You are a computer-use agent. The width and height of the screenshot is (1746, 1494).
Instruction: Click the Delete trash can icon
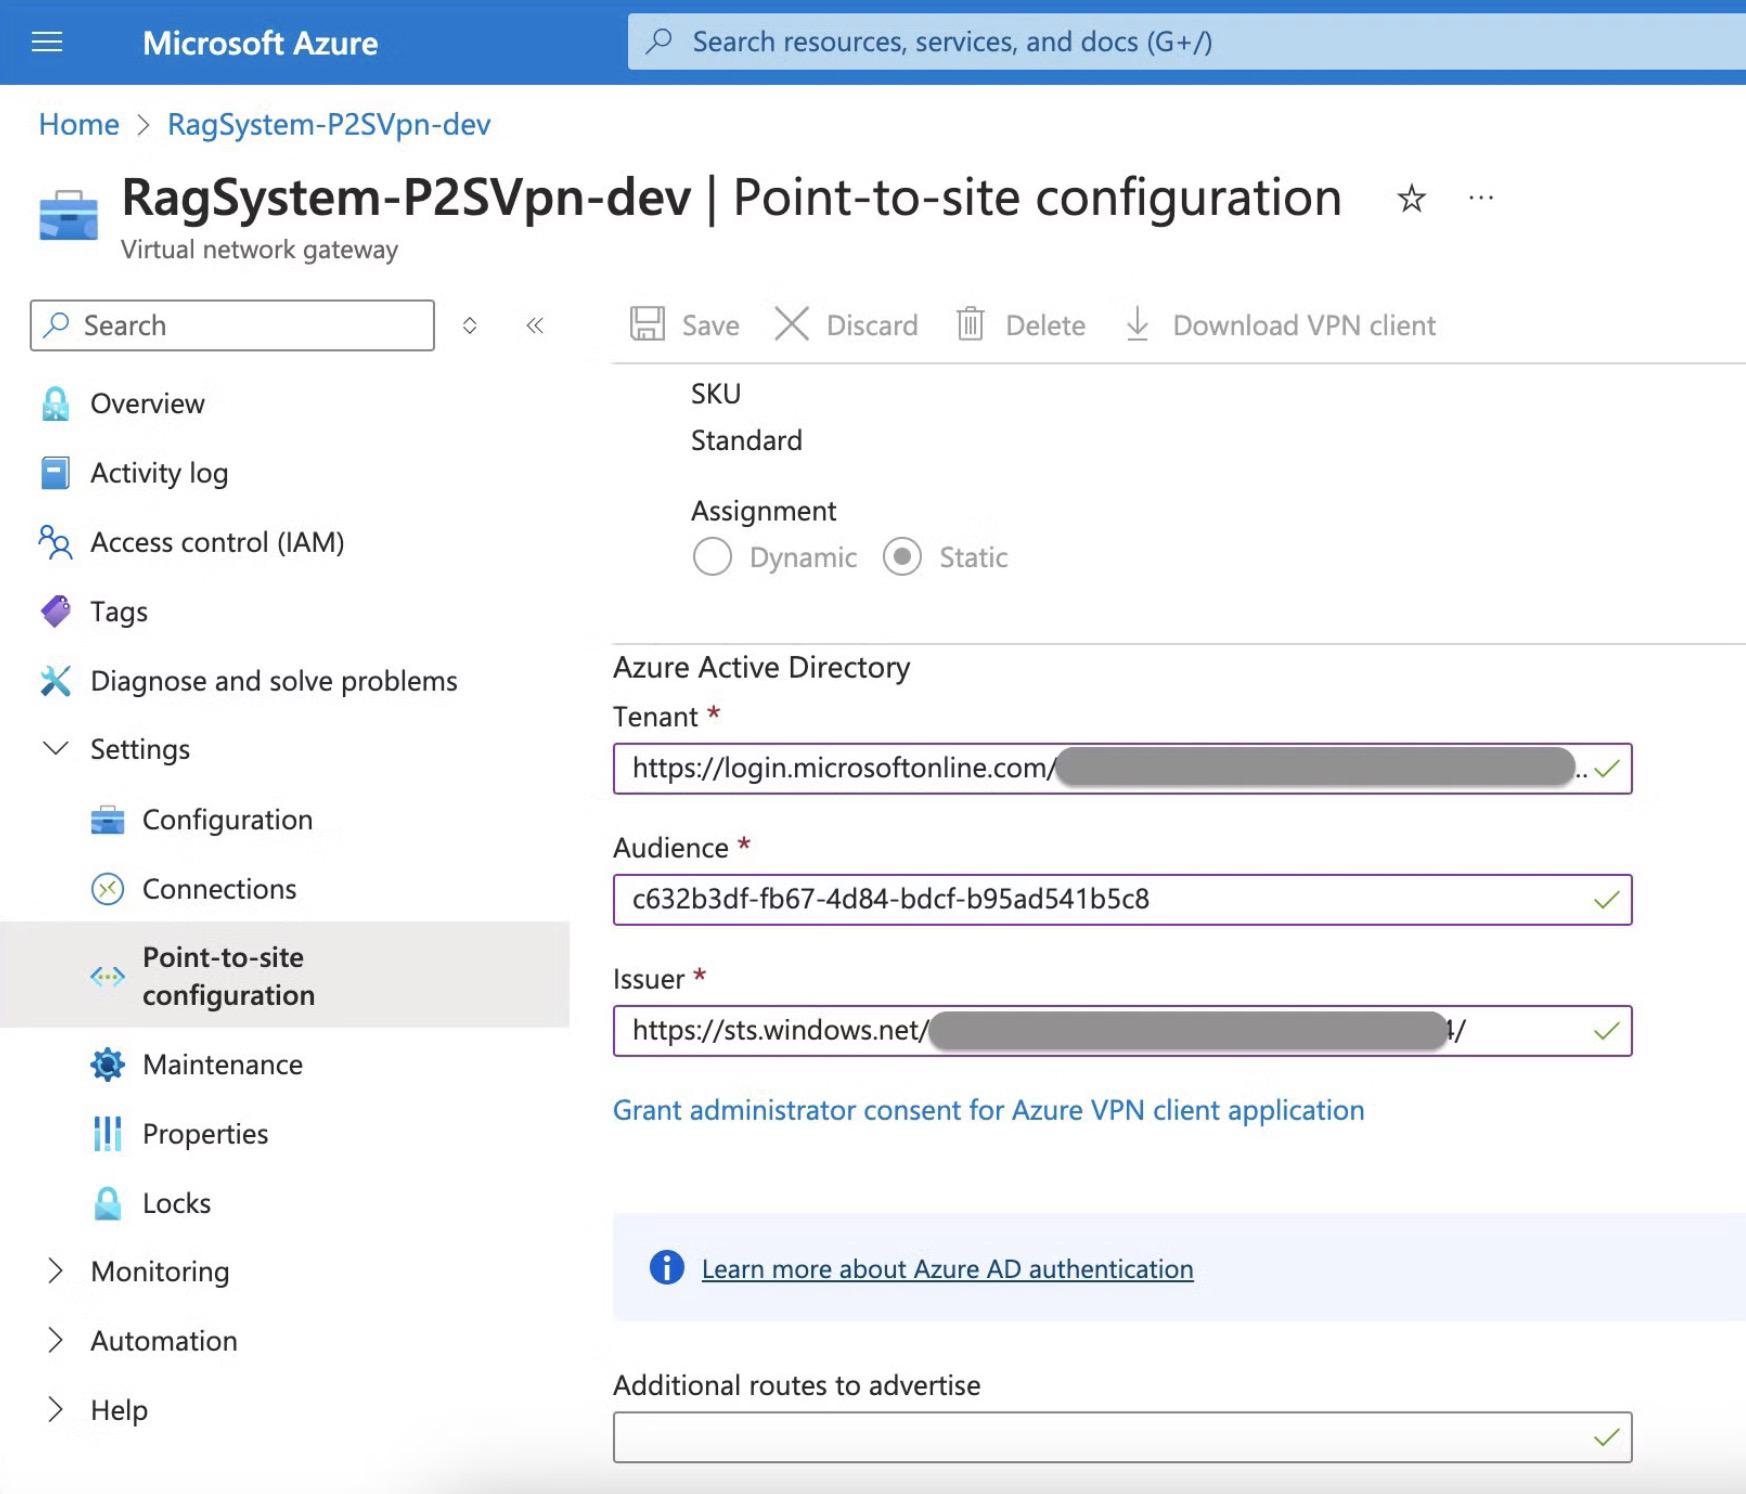970,324
